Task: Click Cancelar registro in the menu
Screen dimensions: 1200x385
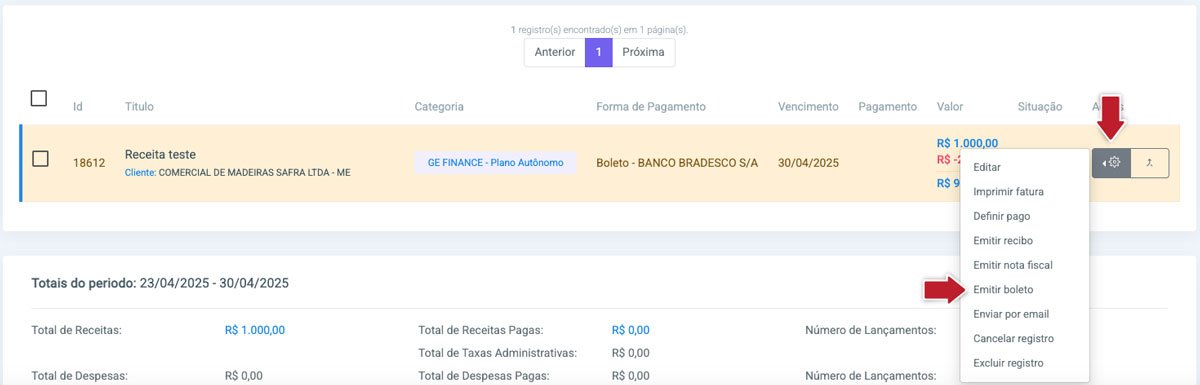Action: click(x=1013, y=339)
